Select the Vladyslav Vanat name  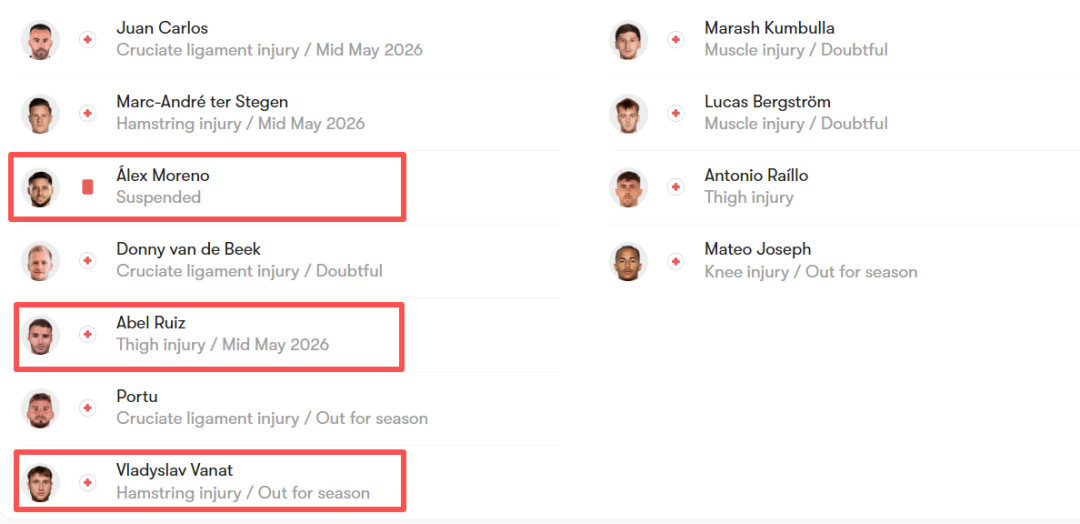tap(174, 470)
